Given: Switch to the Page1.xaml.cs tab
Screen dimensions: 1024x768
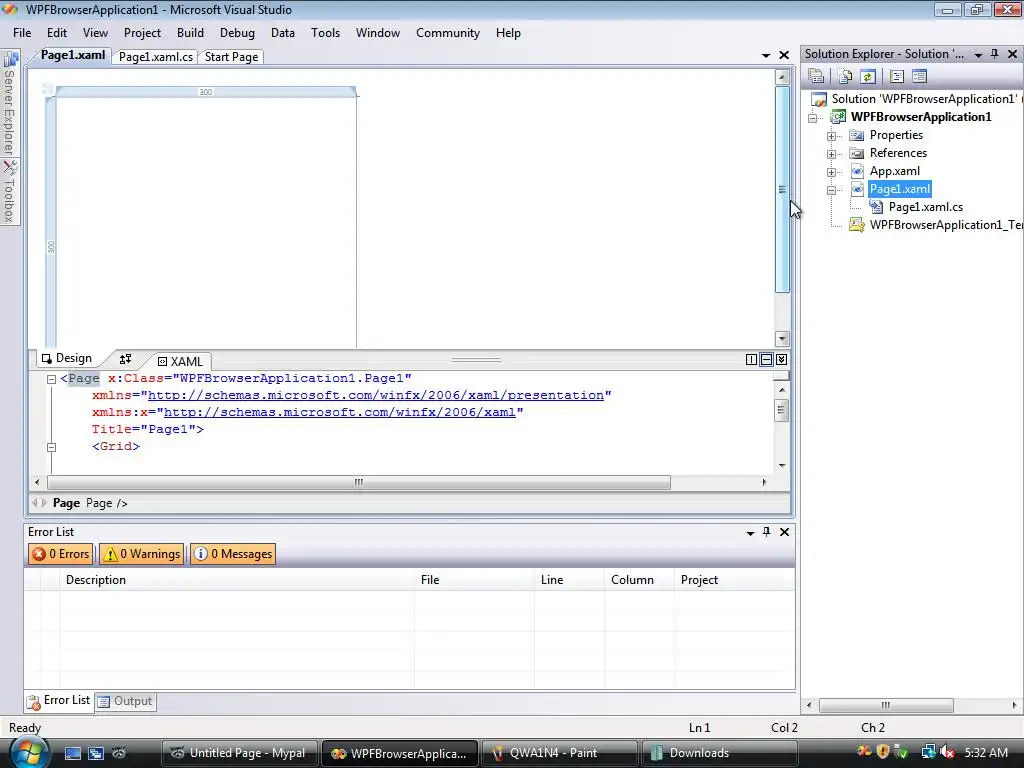Looking at the screenshot, I should coord(155,57).
